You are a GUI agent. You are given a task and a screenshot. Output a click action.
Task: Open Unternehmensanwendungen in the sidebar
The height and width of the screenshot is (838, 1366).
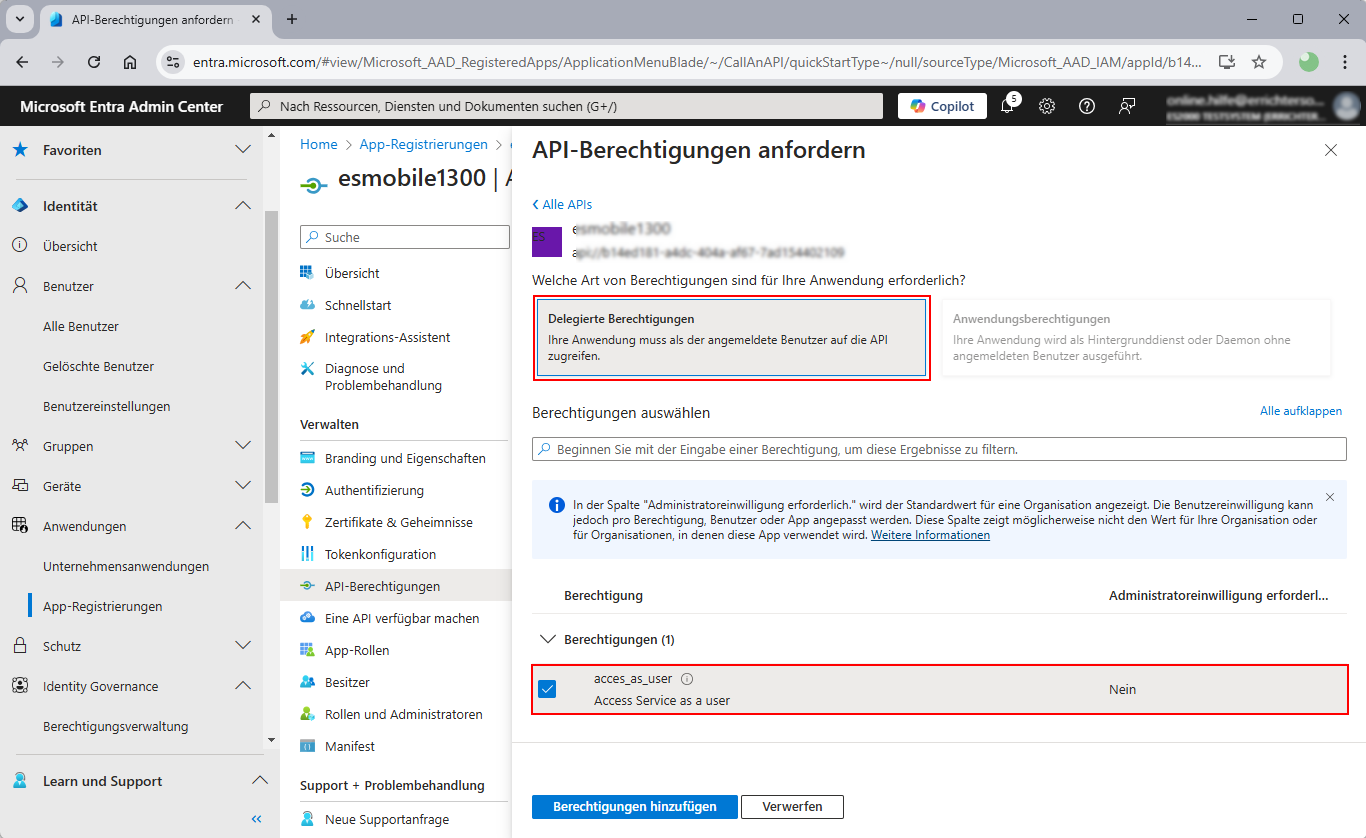(x=126, y=566)
